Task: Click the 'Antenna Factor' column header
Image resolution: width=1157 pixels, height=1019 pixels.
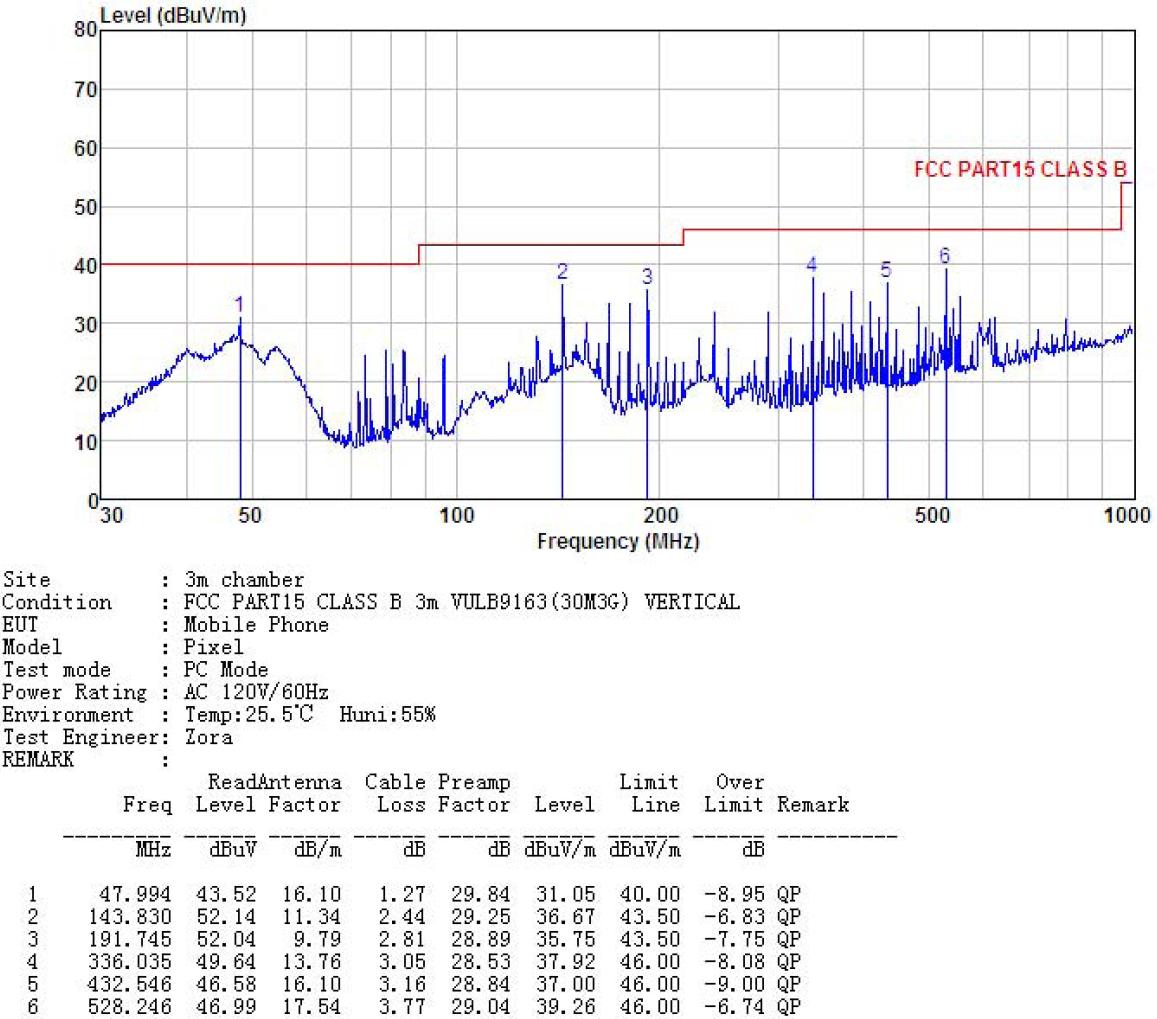Action: click(x=299, y=793)
